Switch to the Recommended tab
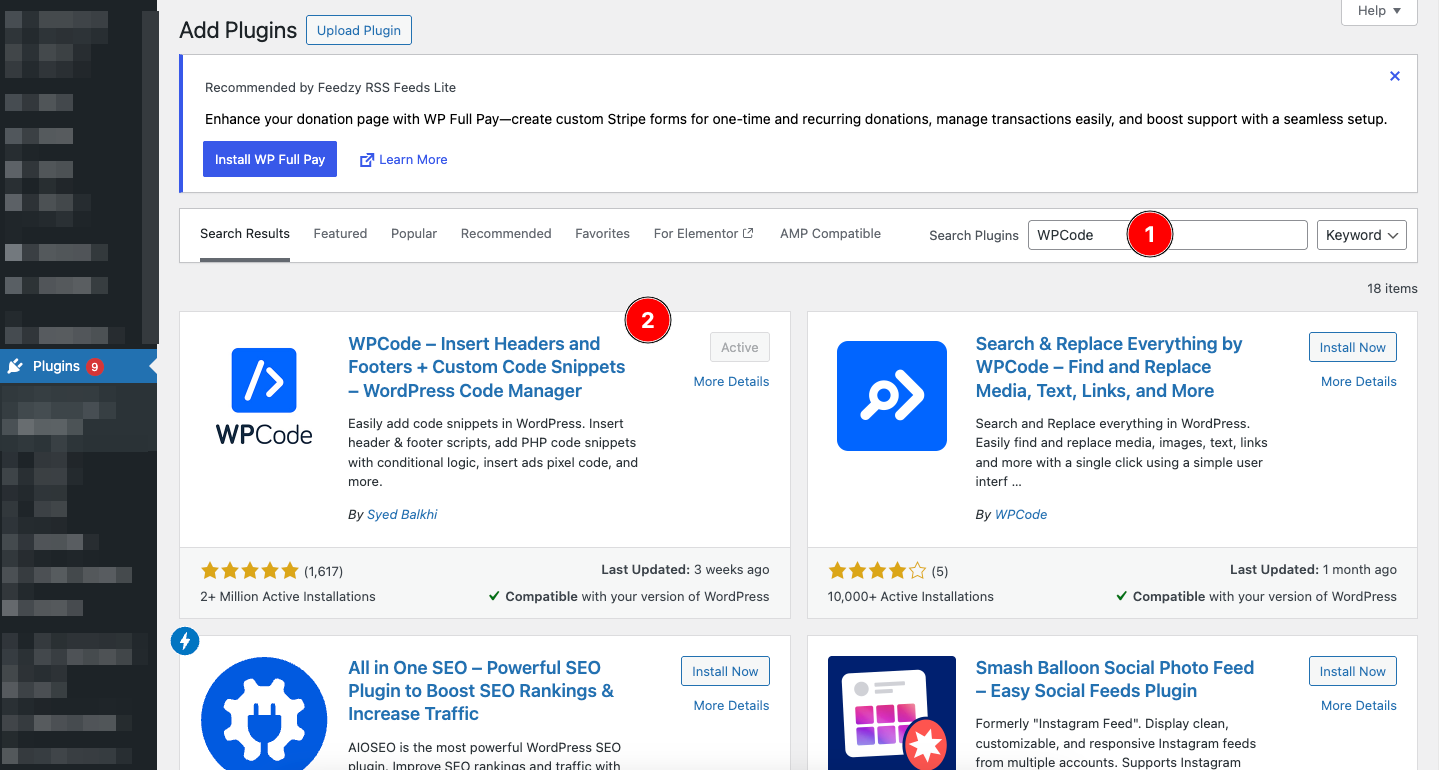Image resolution: width=1439 pixels, height=770 pixels. (506, 234)
